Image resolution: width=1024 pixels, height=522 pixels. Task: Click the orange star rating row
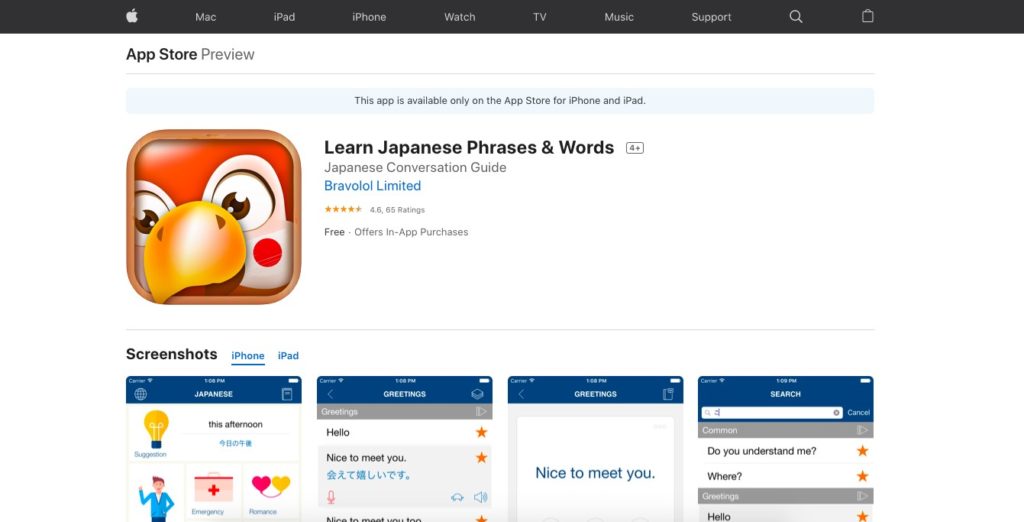[x=344, y=210]
